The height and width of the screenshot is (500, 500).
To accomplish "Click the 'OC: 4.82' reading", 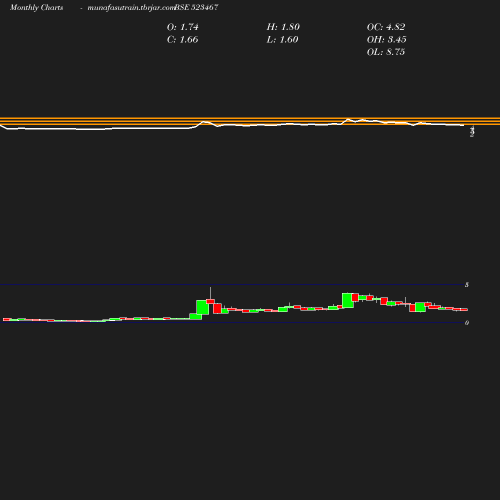I will click(x=386, y=27).
